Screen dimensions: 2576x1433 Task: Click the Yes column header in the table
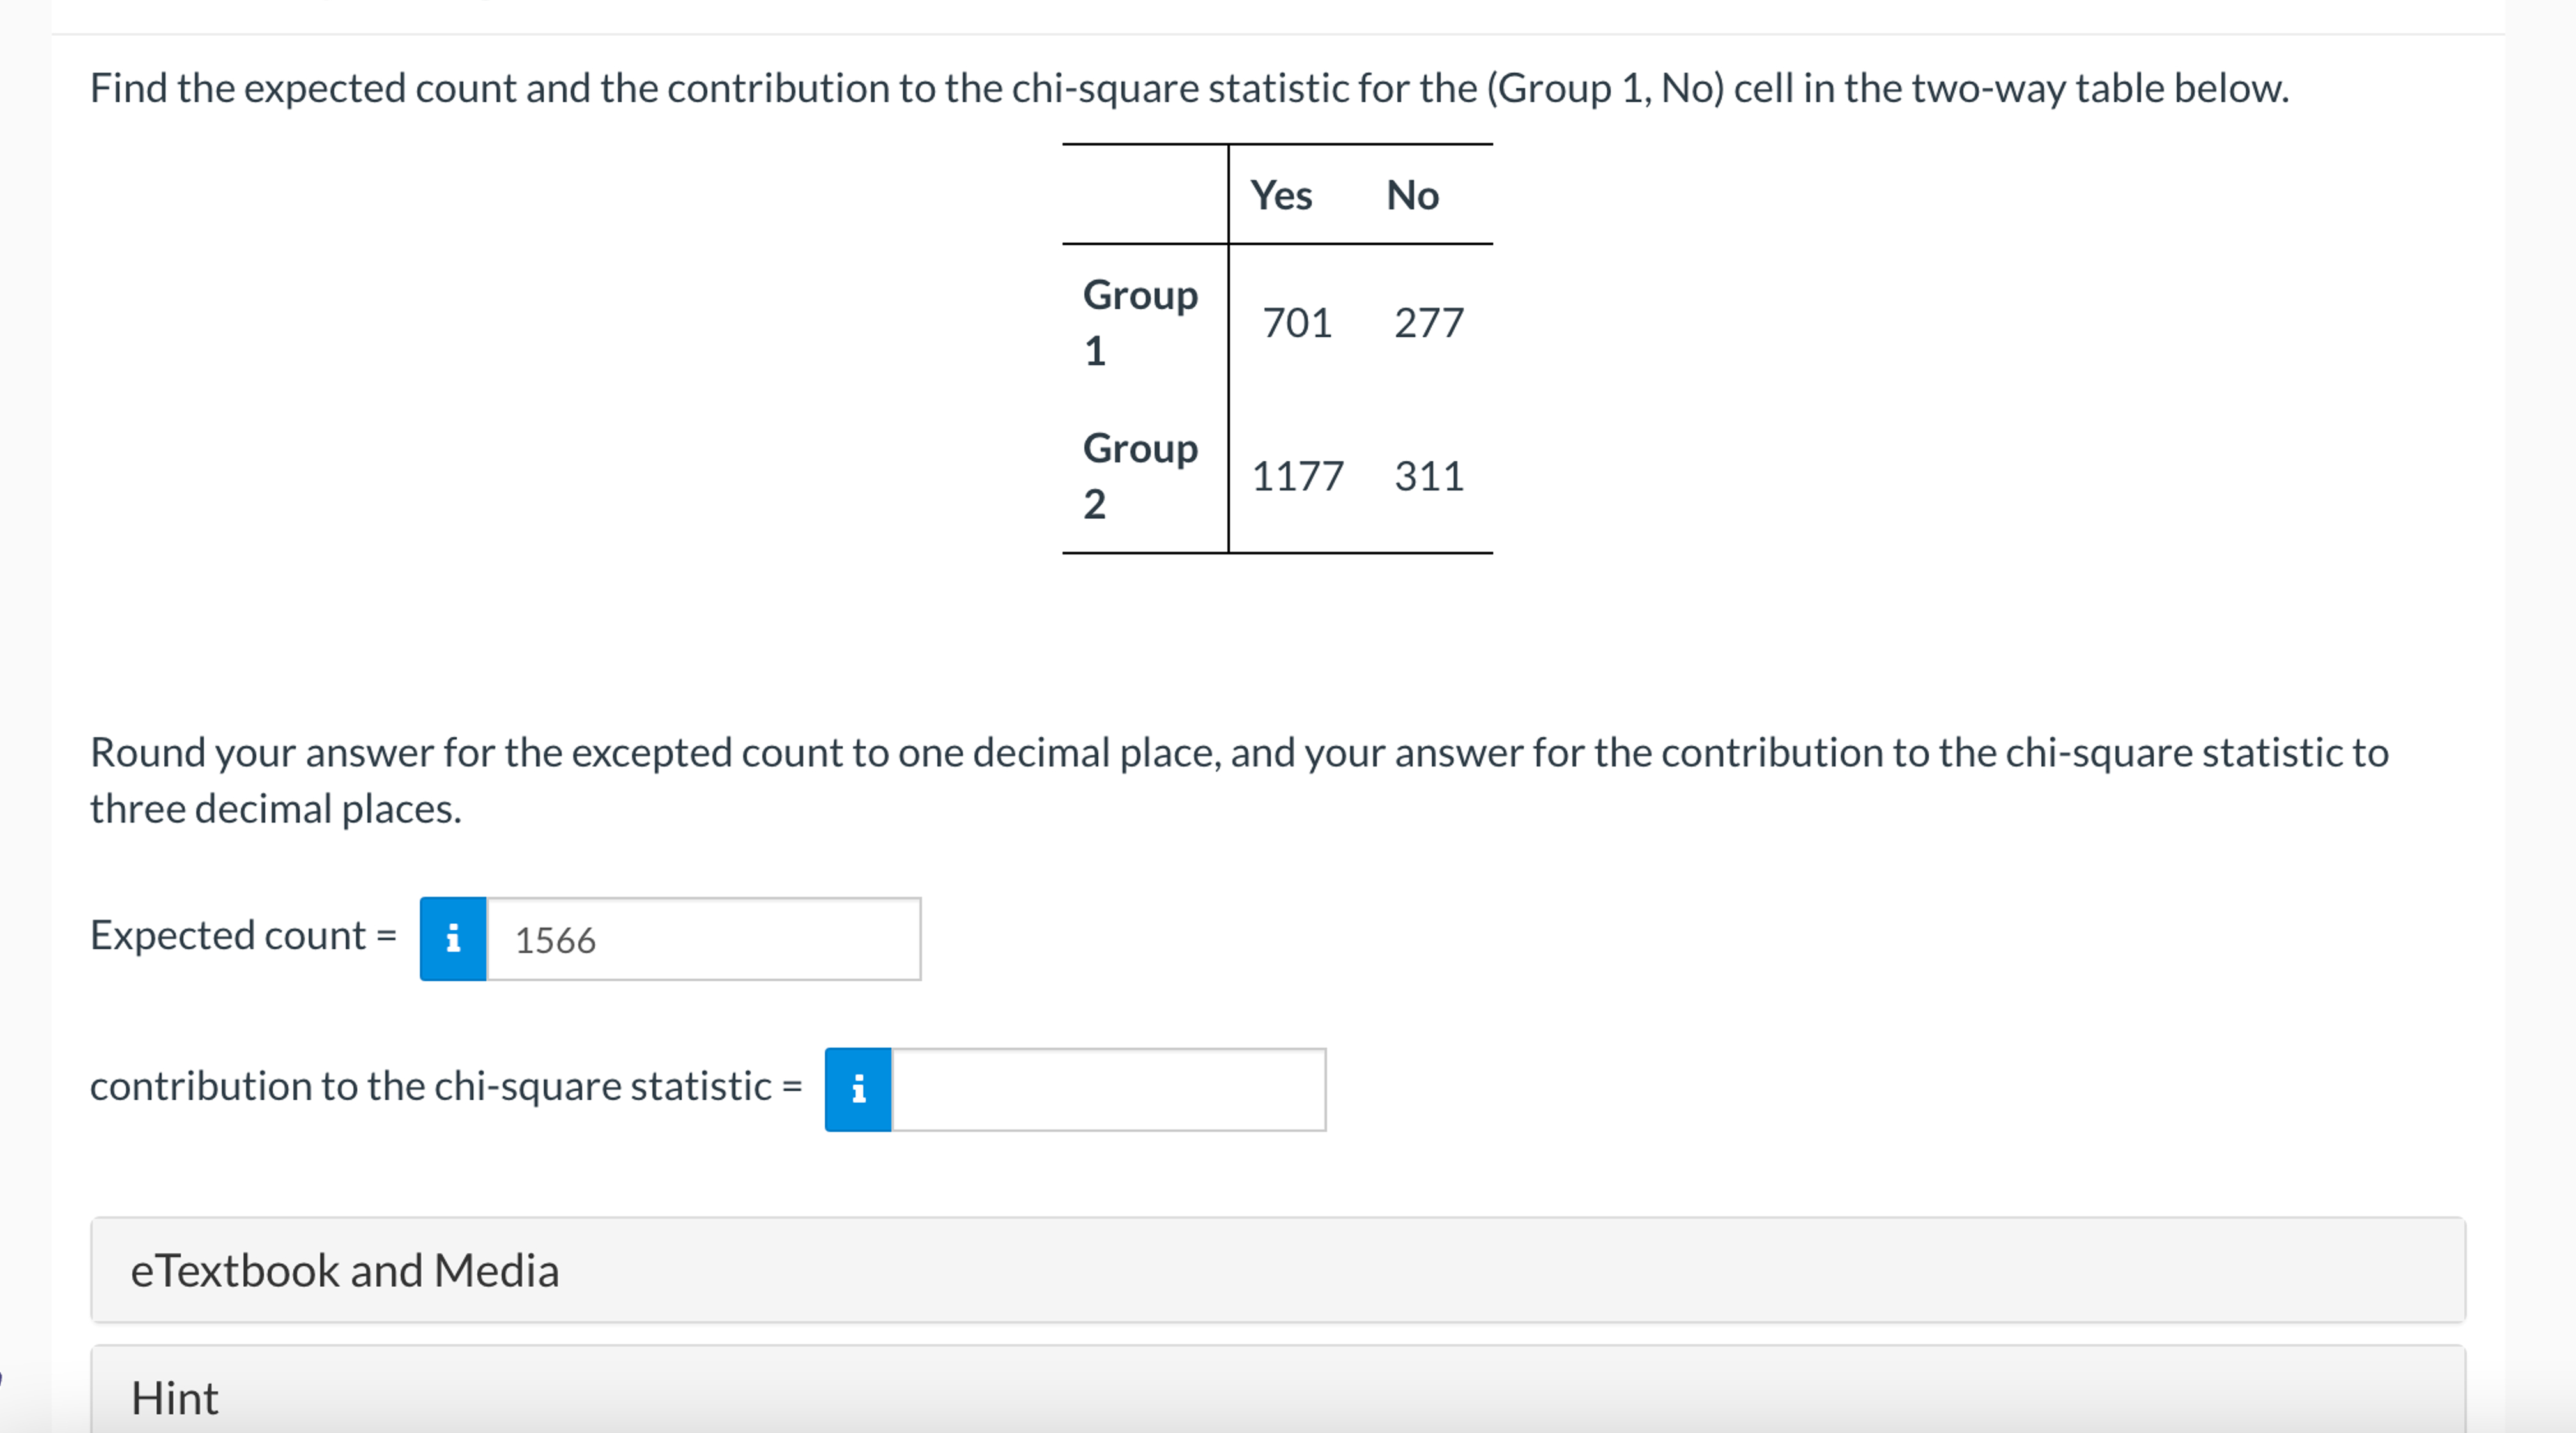tap(1283, 194)
